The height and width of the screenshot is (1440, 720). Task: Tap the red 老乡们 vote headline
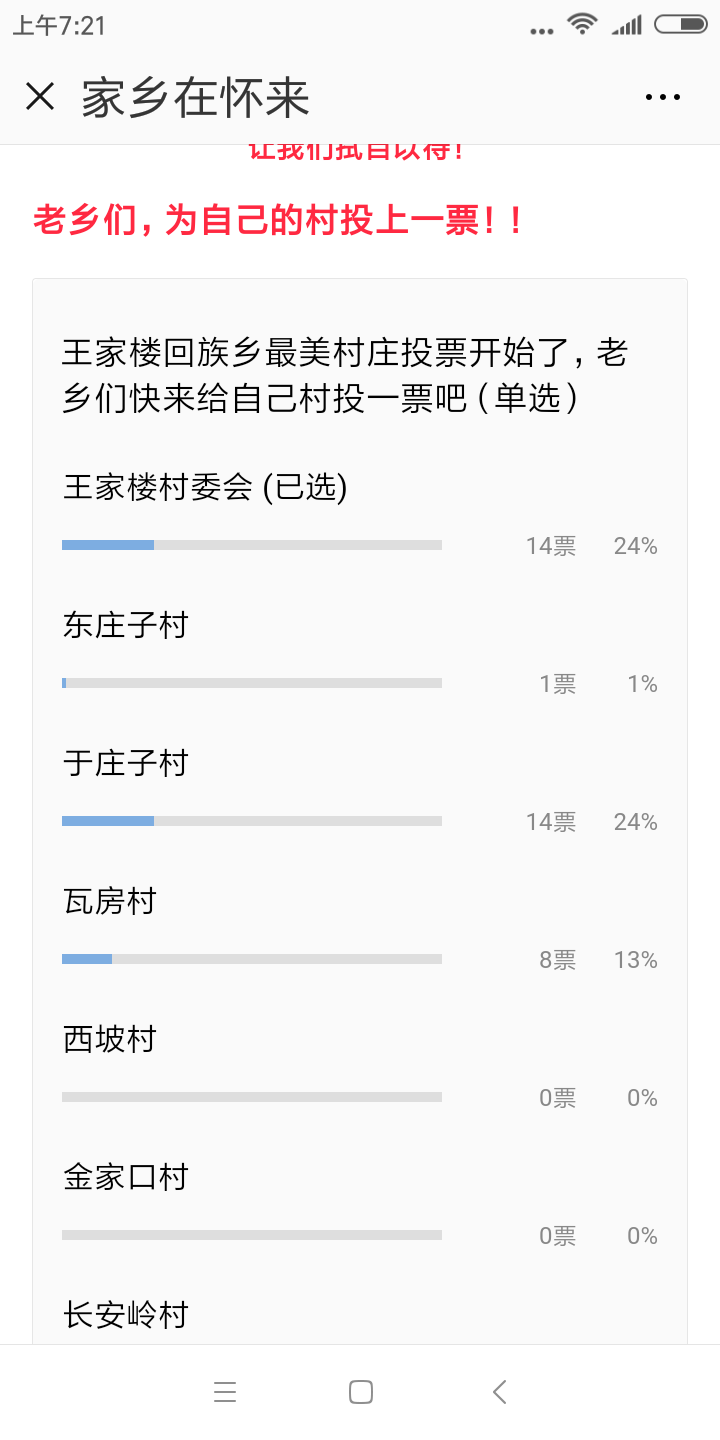point(279,220)
